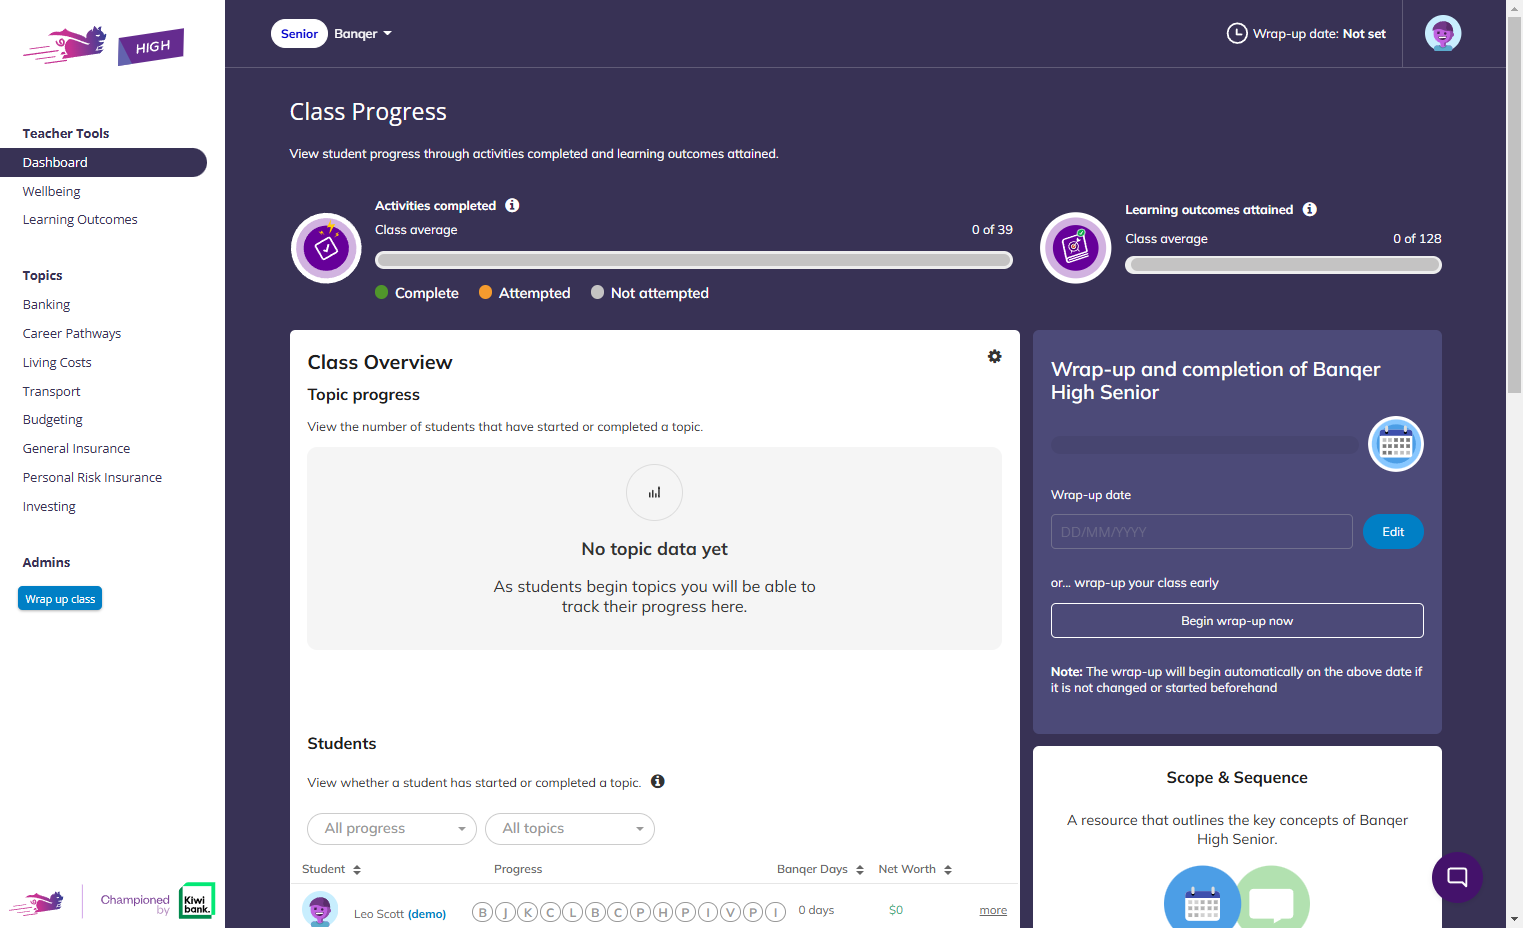Click the Kiwibank logo
Image resolution: width=1523 pixels, height=928 pixels.
[197, 900]
